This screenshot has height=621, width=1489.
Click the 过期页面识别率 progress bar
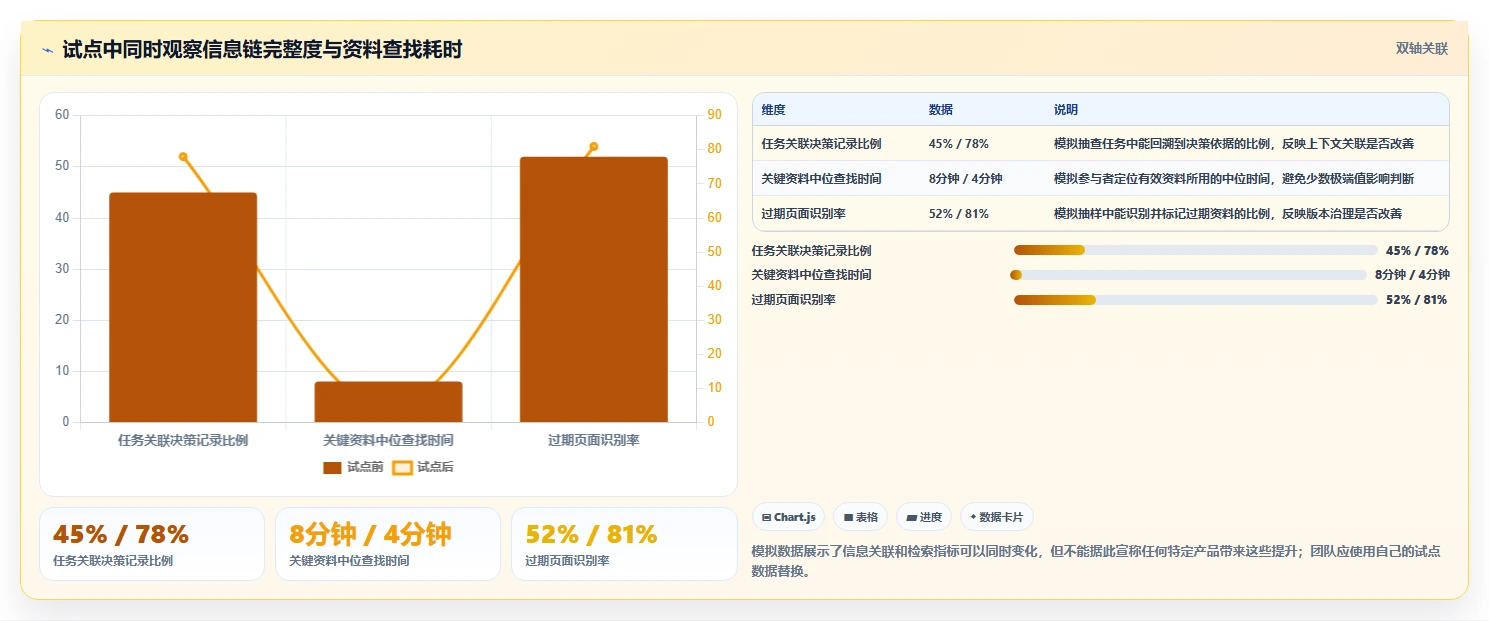click(1195, 300)
